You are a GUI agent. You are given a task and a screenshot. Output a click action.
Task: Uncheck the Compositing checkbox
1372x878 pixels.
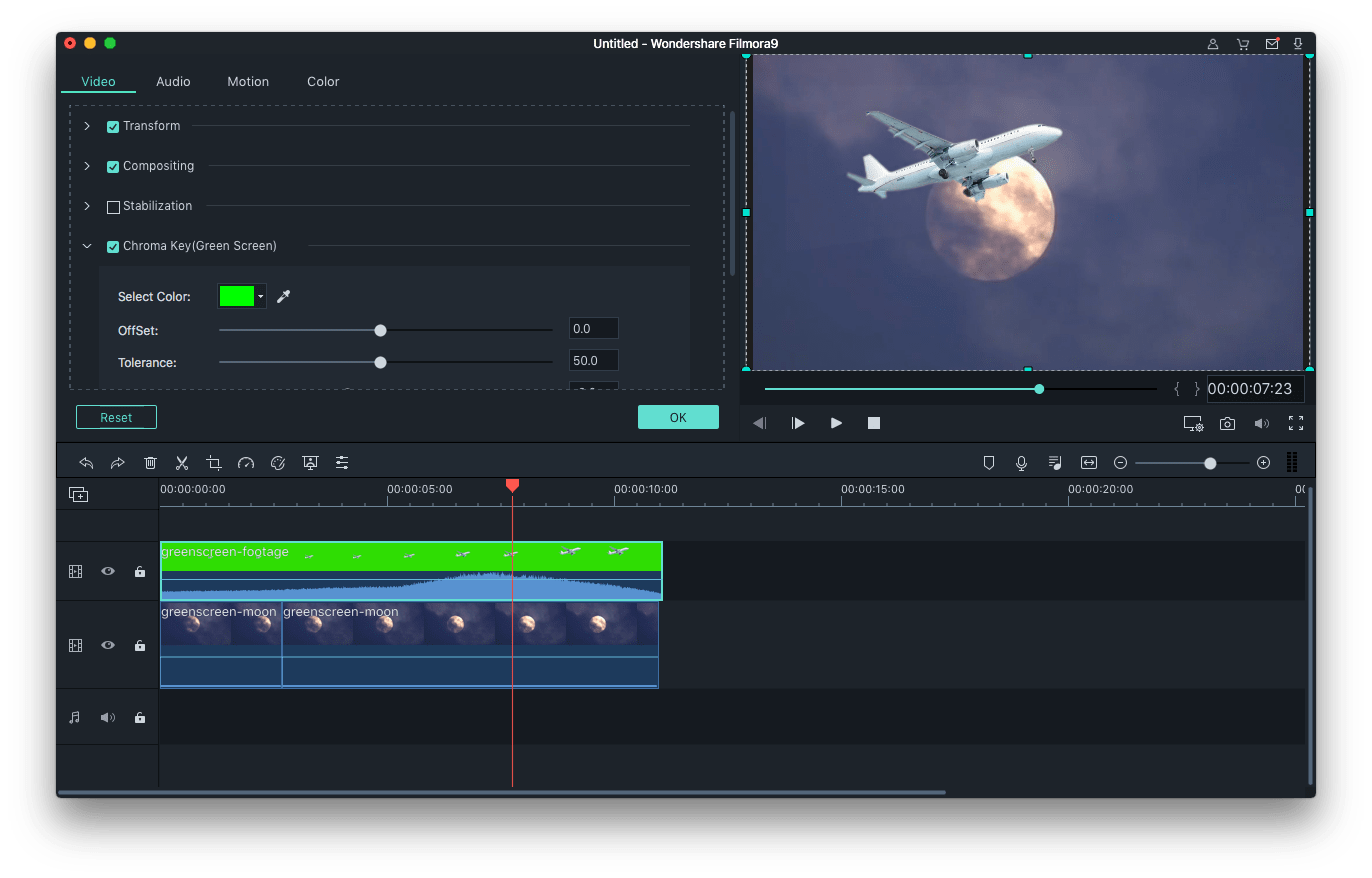point(113,166)
